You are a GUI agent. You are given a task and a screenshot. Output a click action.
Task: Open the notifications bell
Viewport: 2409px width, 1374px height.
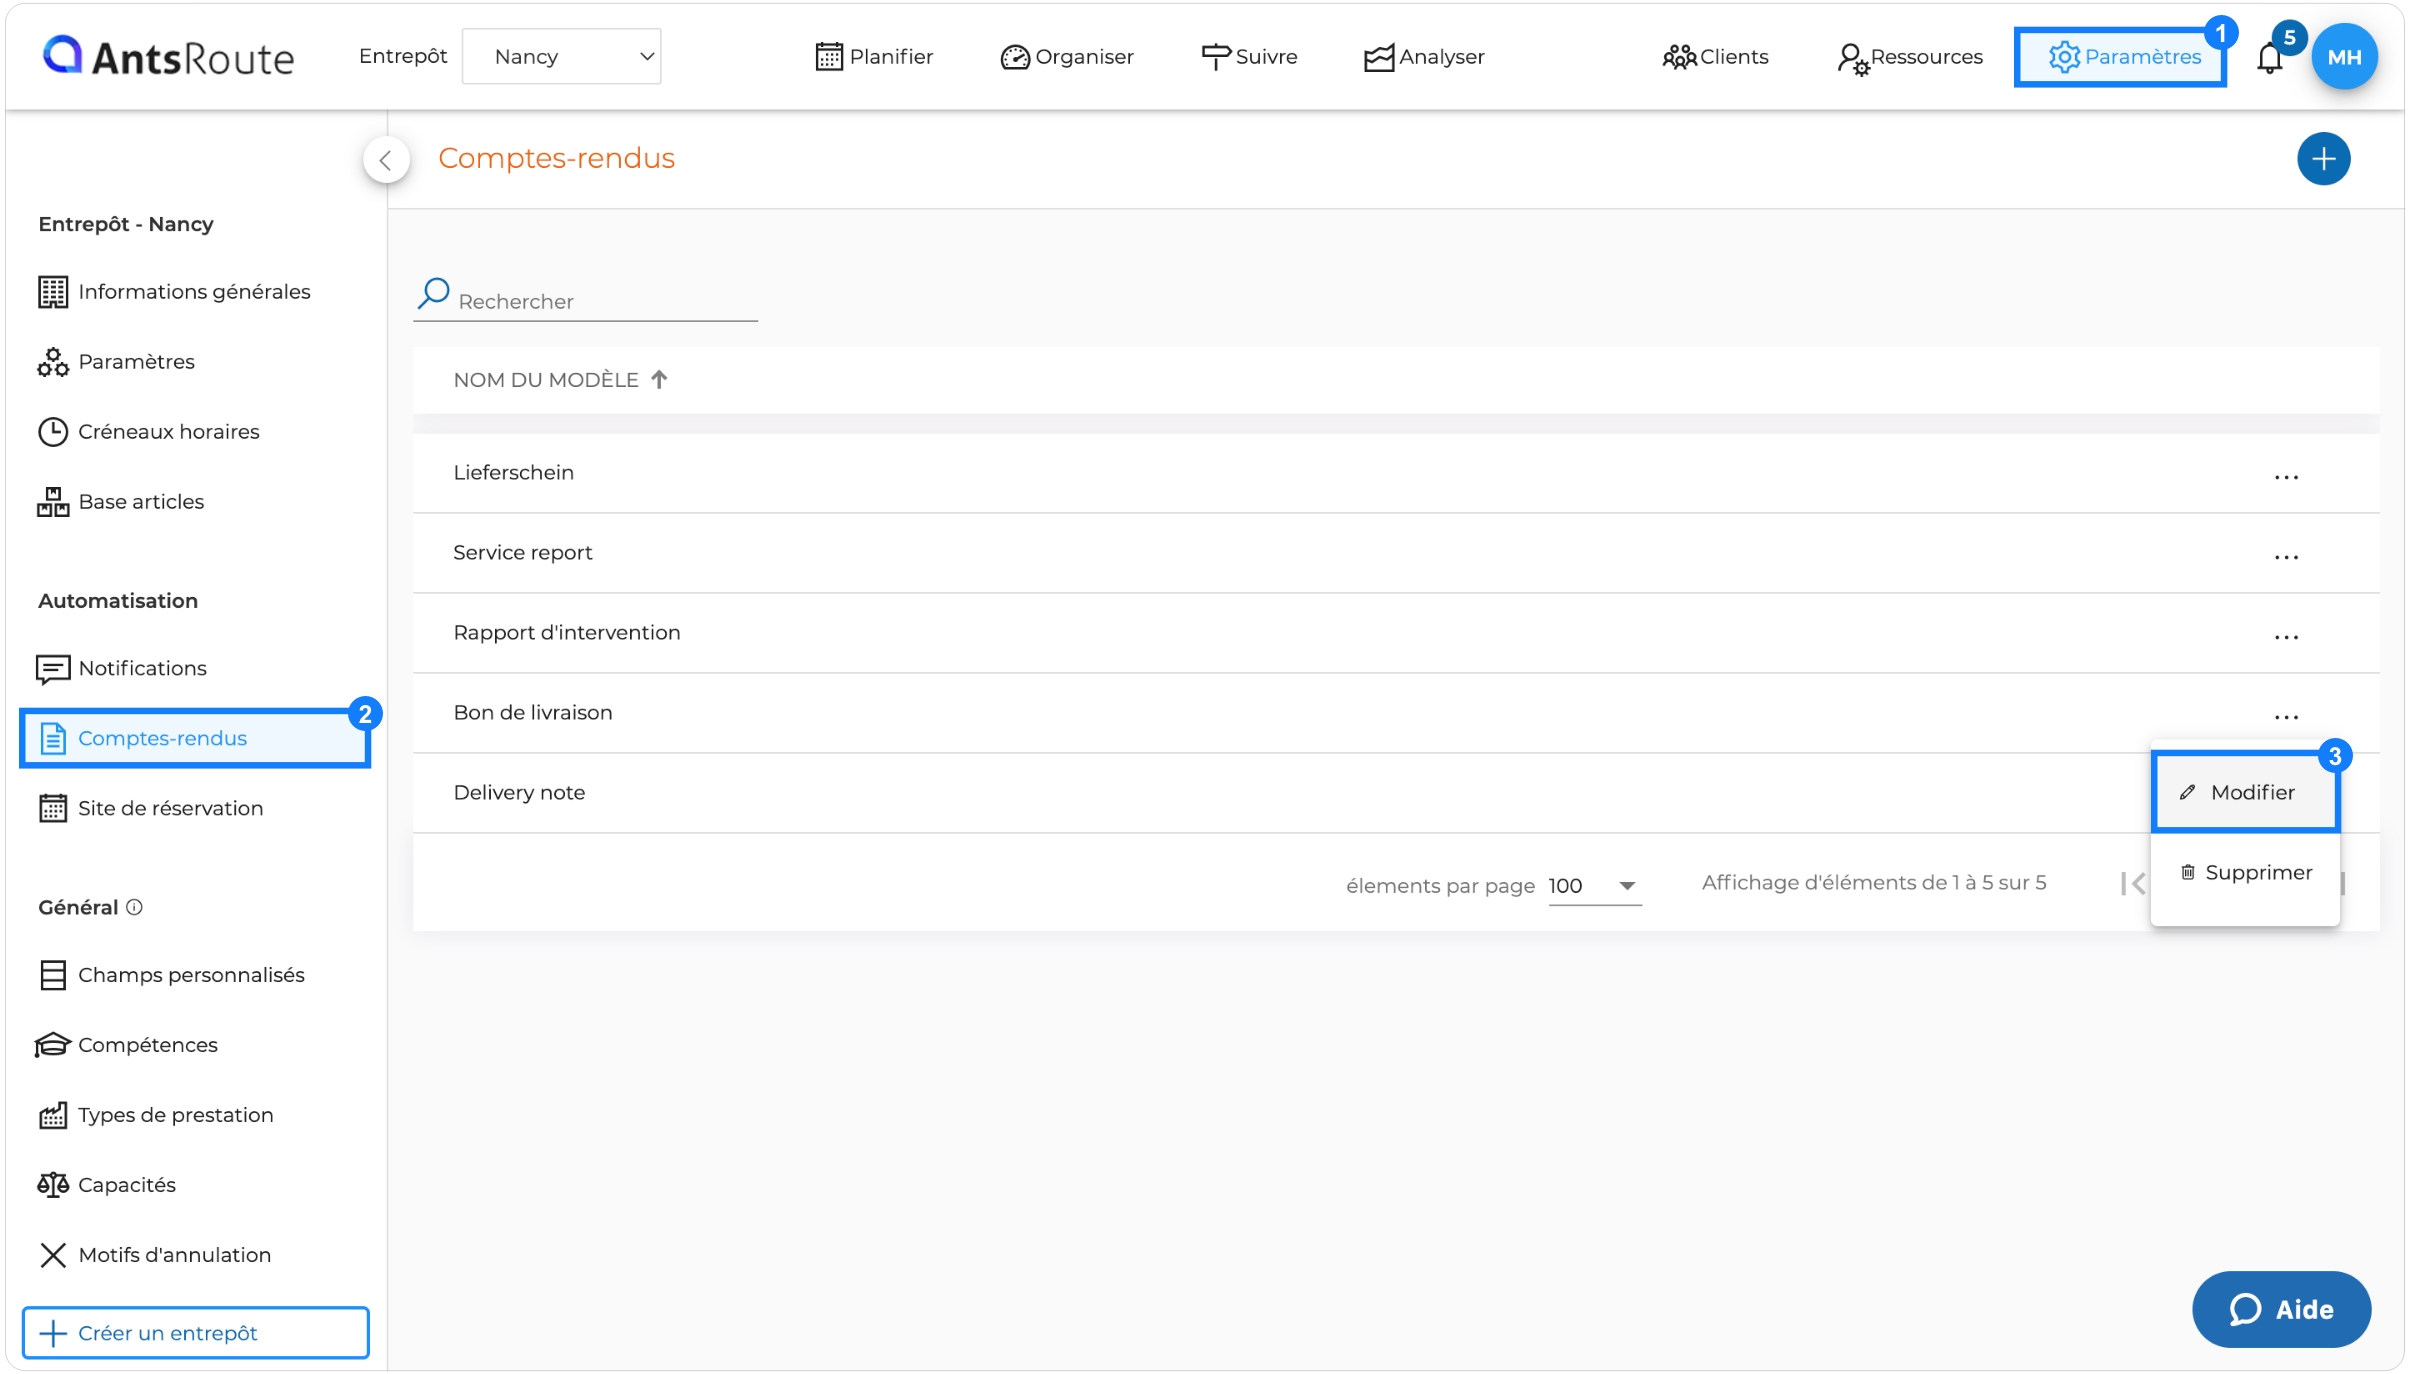pos(2270,59)
